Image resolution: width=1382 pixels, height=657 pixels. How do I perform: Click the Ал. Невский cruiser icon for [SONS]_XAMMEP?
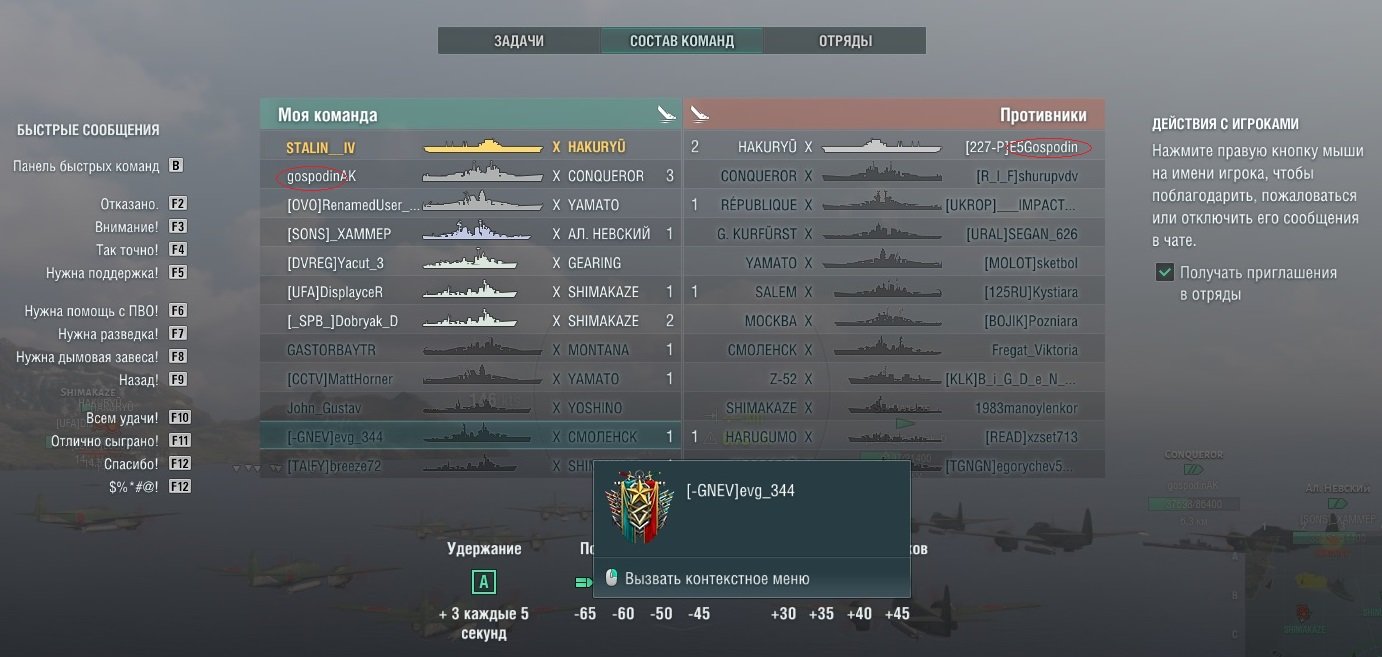coord(470,234)
